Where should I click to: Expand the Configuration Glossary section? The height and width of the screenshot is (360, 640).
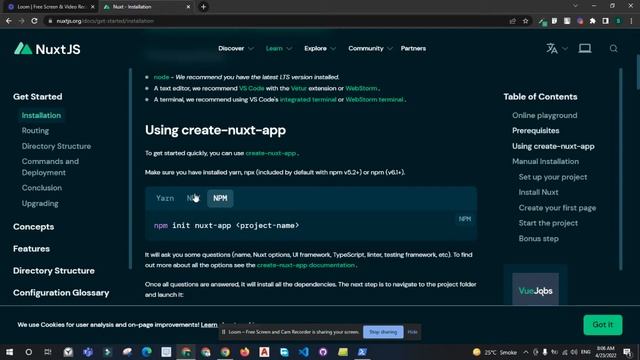click(x=61, y=293)
